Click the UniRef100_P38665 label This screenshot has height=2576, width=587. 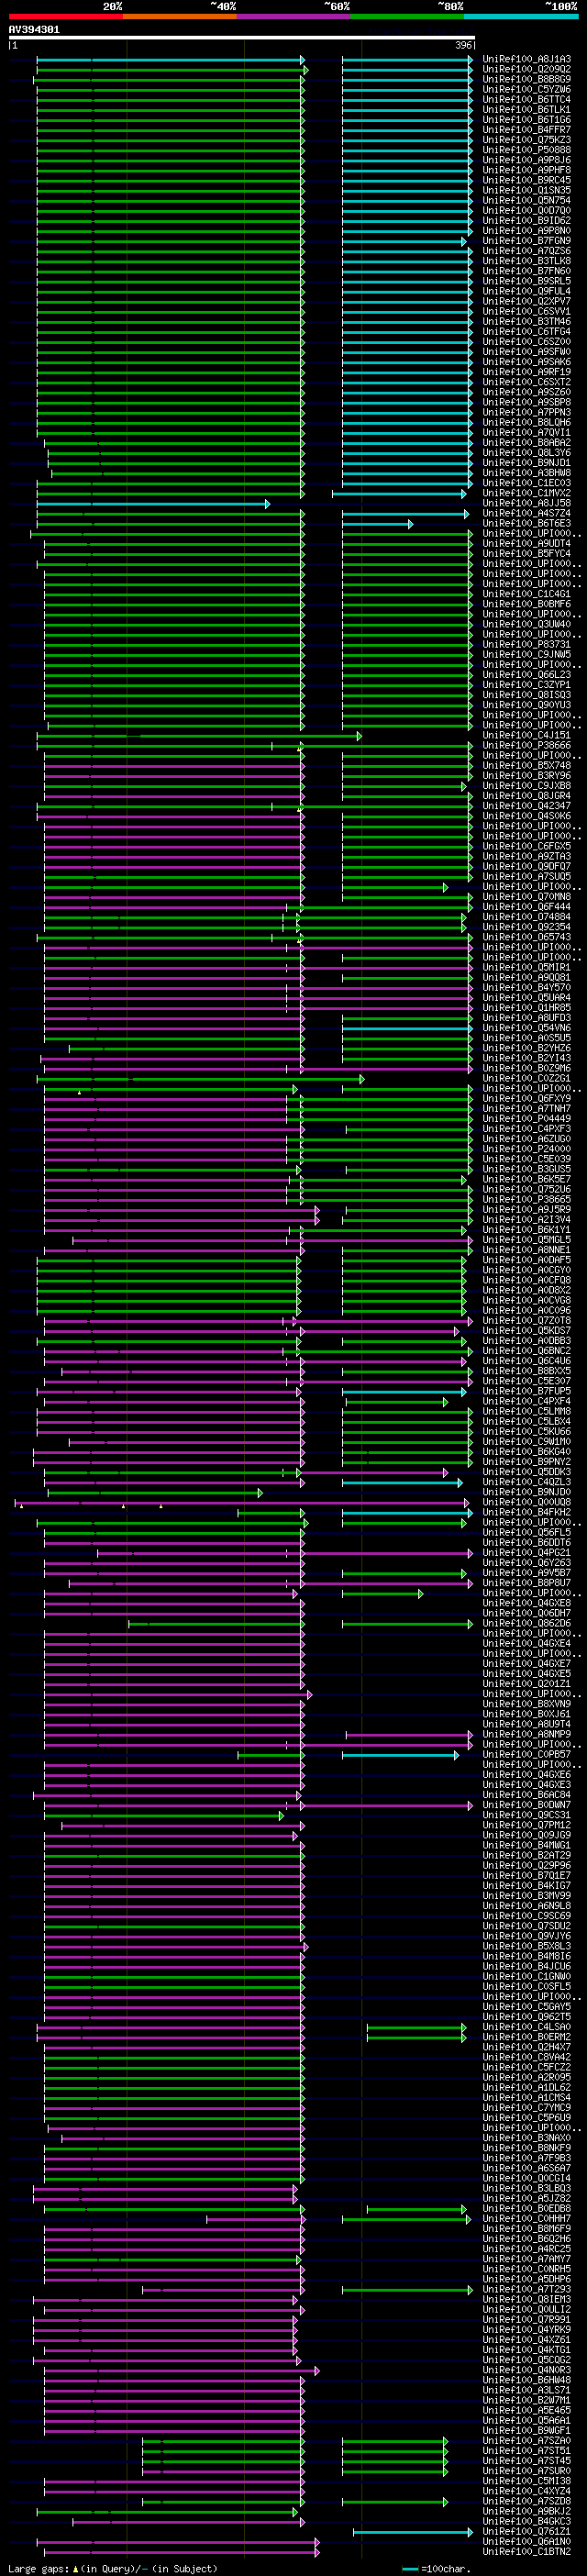[x=527, y=1199]
